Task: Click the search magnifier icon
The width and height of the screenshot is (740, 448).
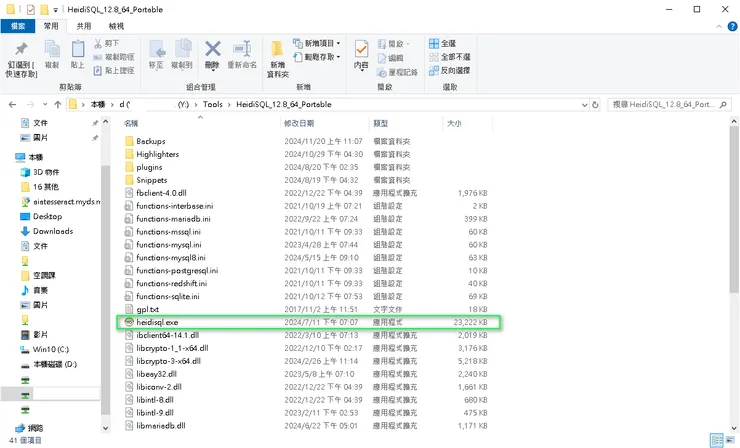Action: point(723,105)
